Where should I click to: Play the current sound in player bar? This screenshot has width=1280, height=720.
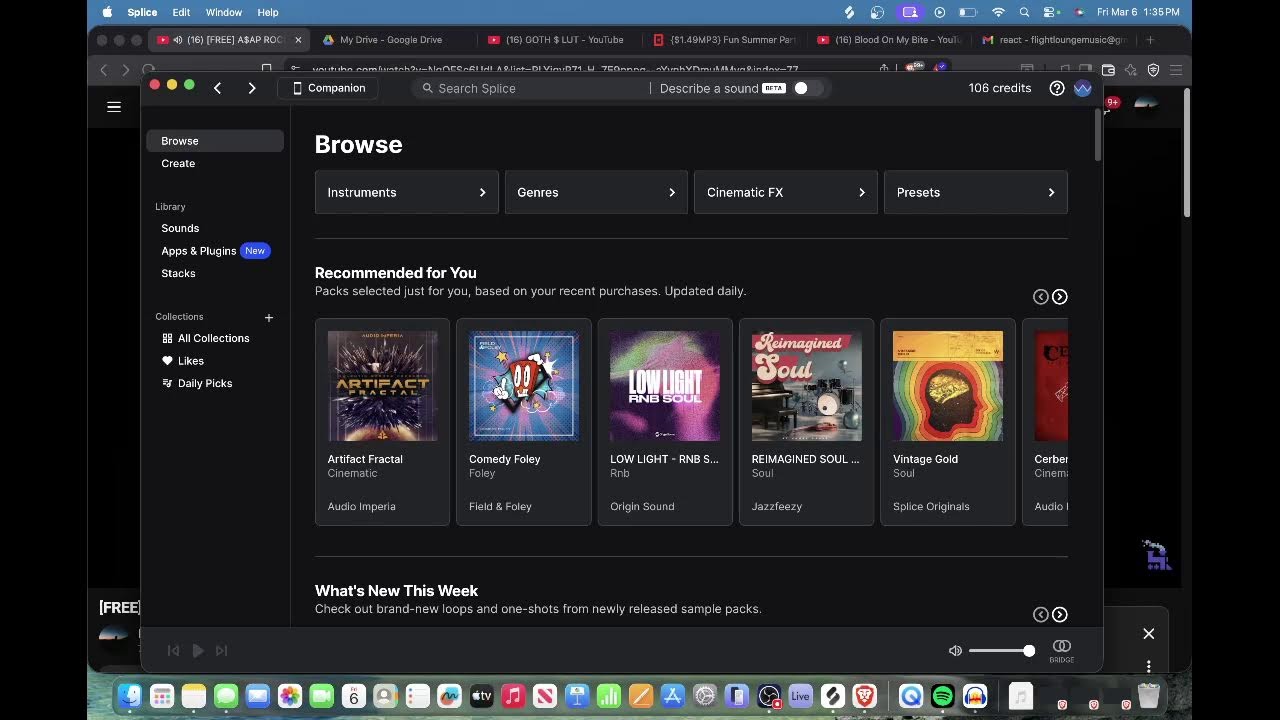[x=198, y=651]
